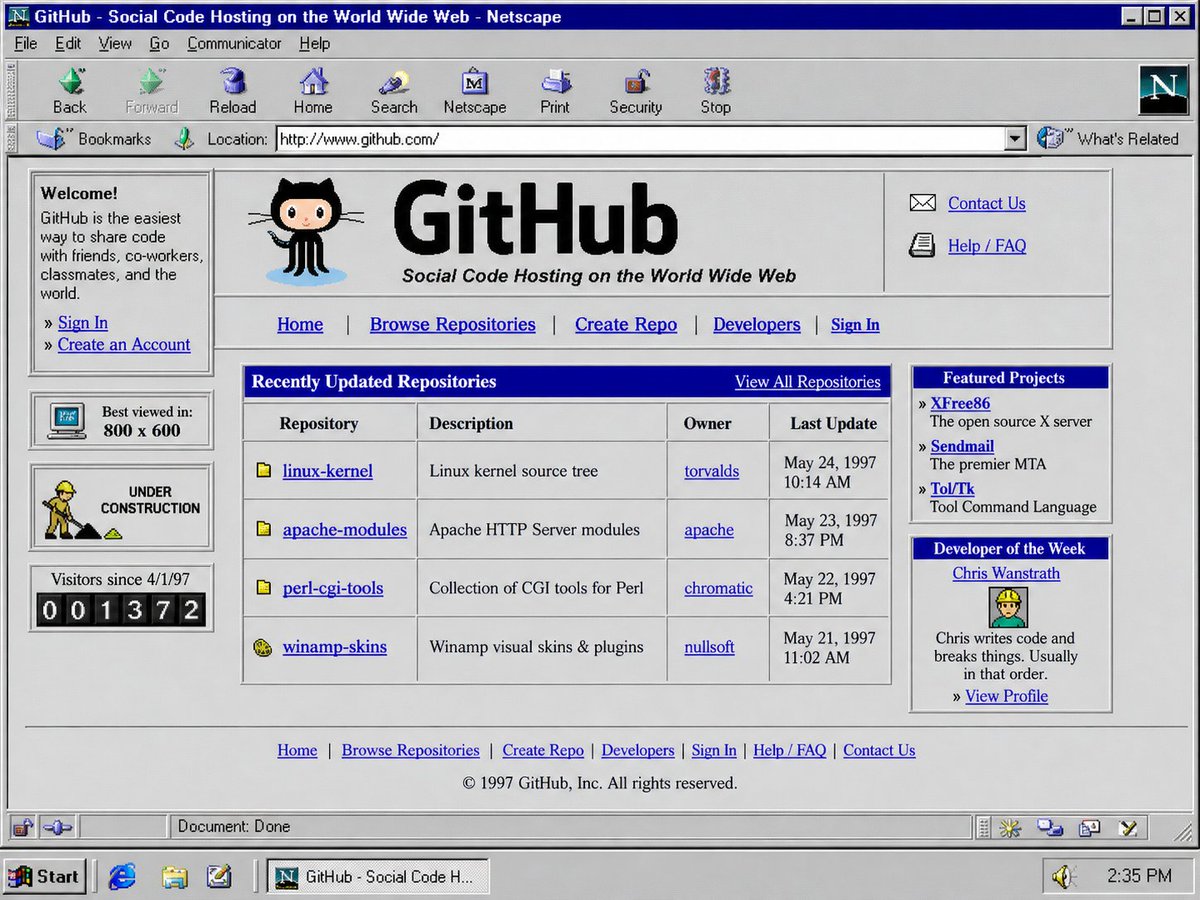Click Contact Us link in header

987,203
